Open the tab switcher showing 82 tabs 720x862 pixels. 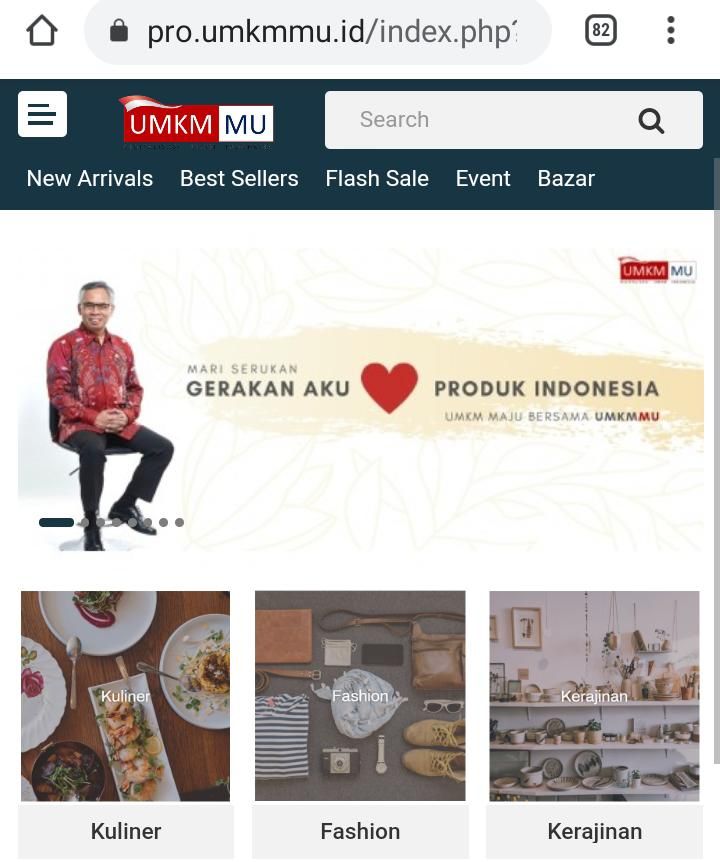601,30
